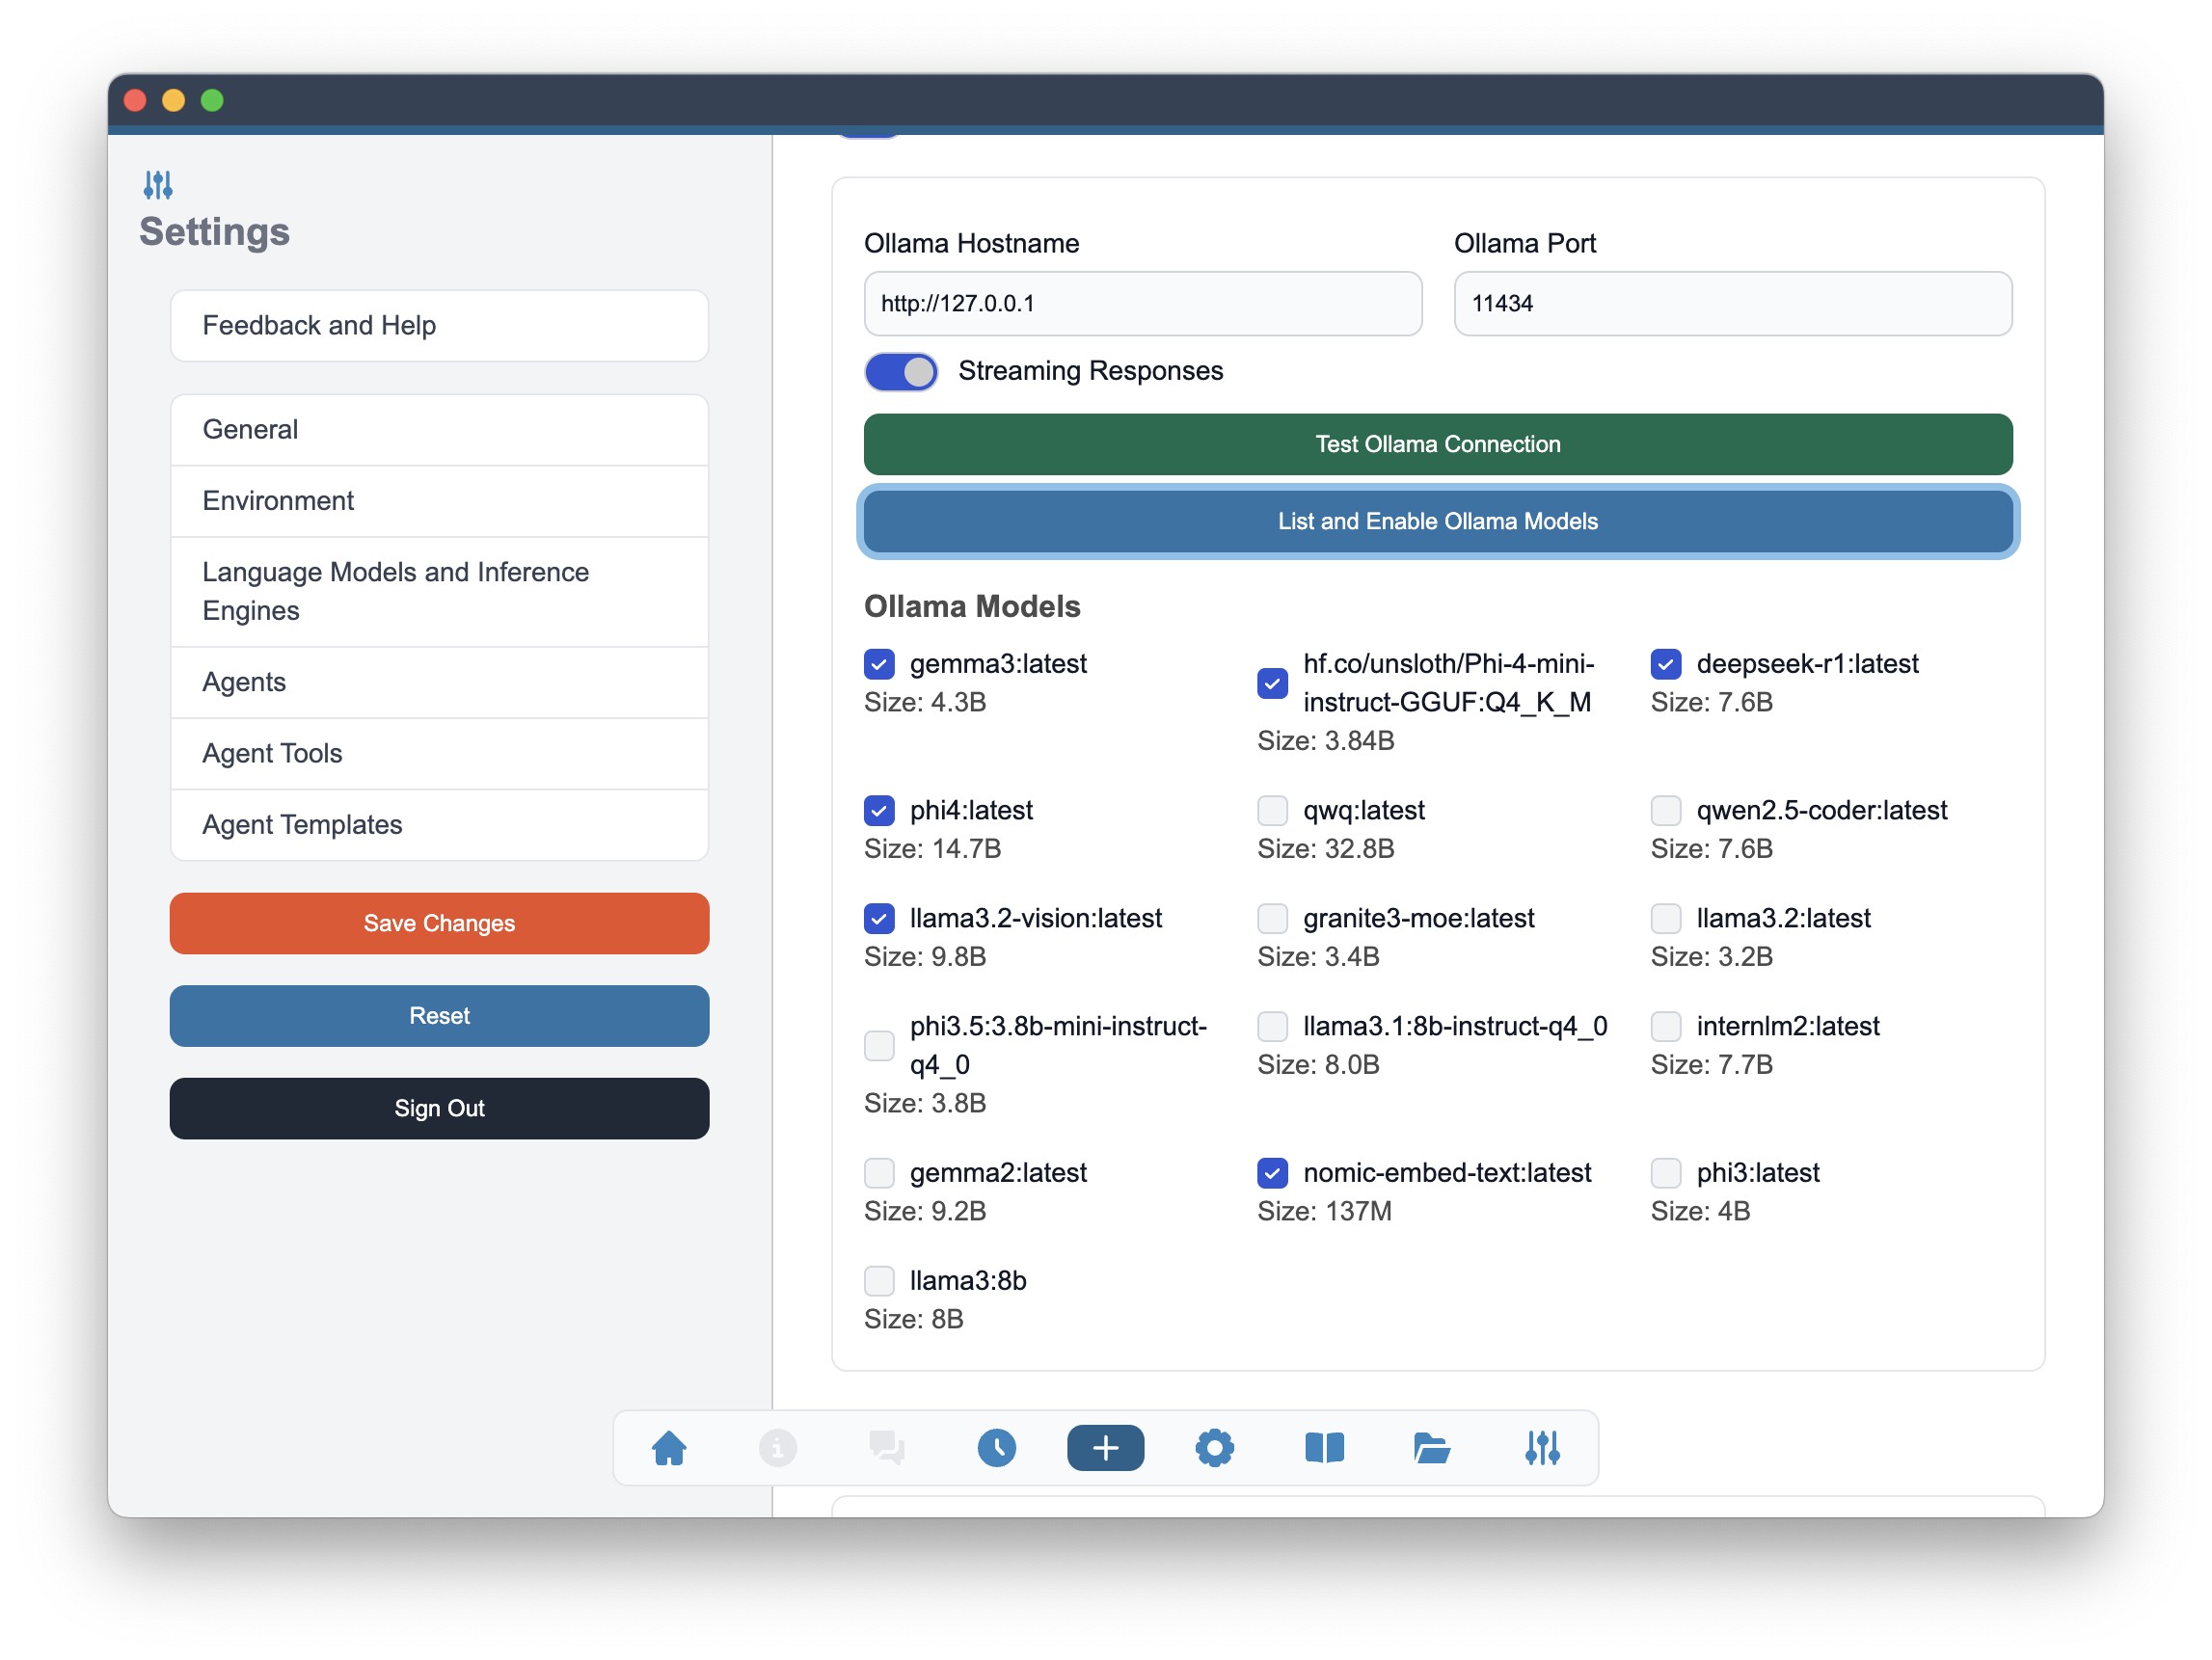The height and width of the screenshot is (1660, 2212).
Task: Enable the llama3:8b model
Action: (879, 1280)
